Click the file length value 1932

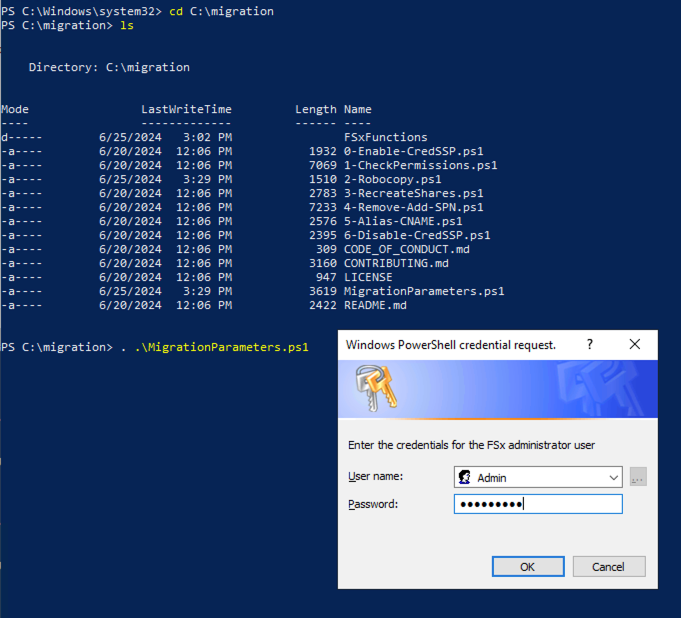[323, 151]
